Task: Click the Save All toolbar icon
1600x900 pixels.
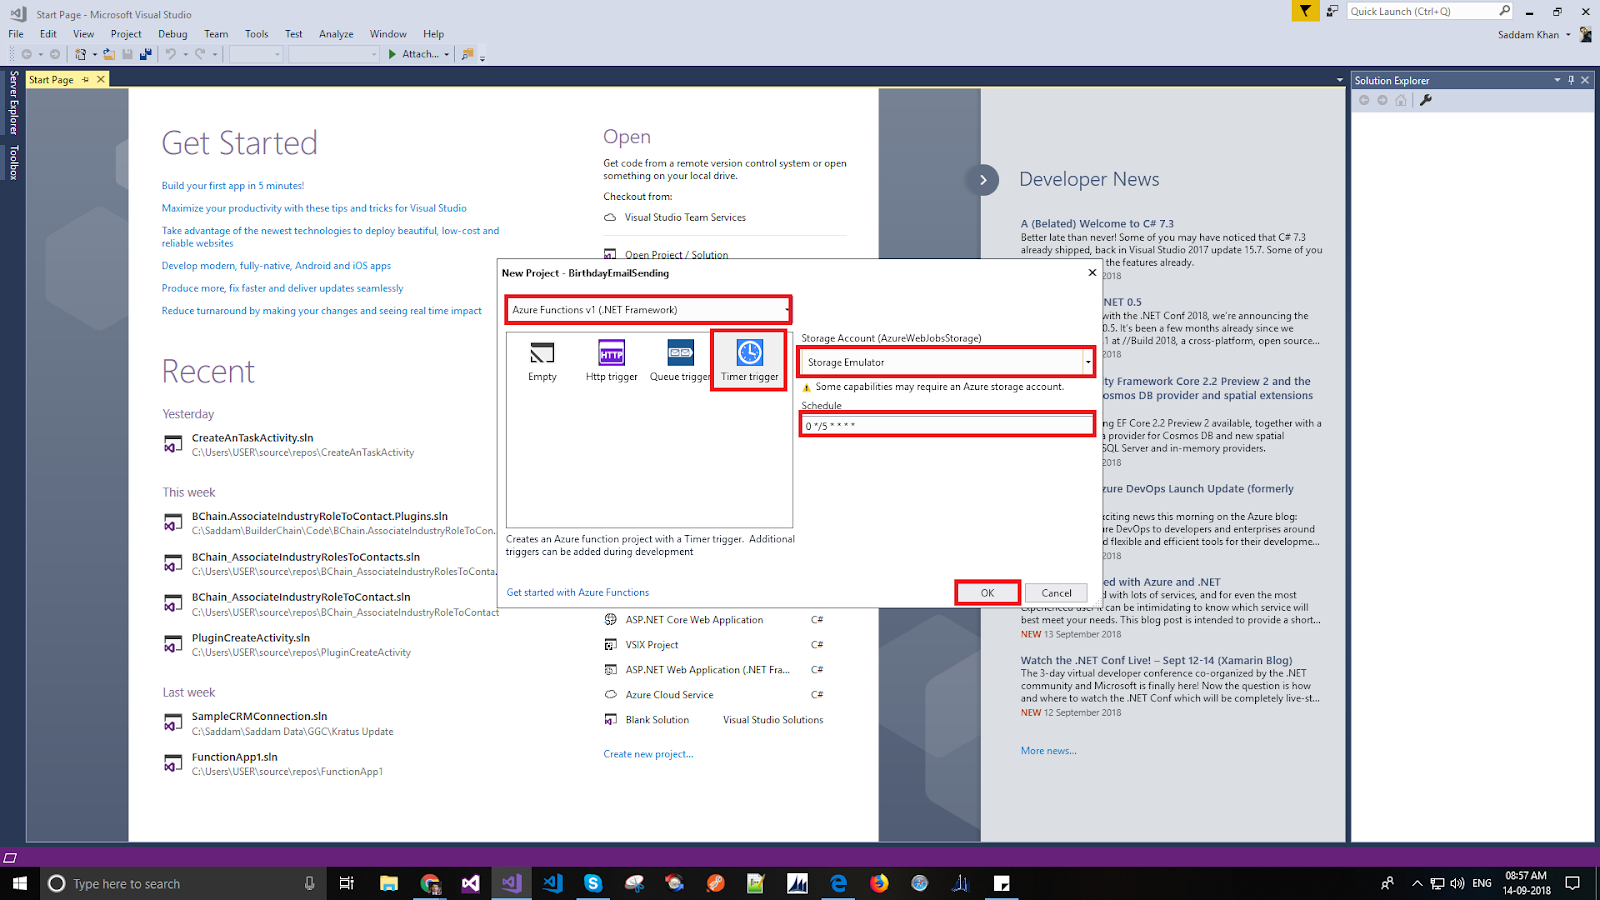Action: [x=146, y=53]
